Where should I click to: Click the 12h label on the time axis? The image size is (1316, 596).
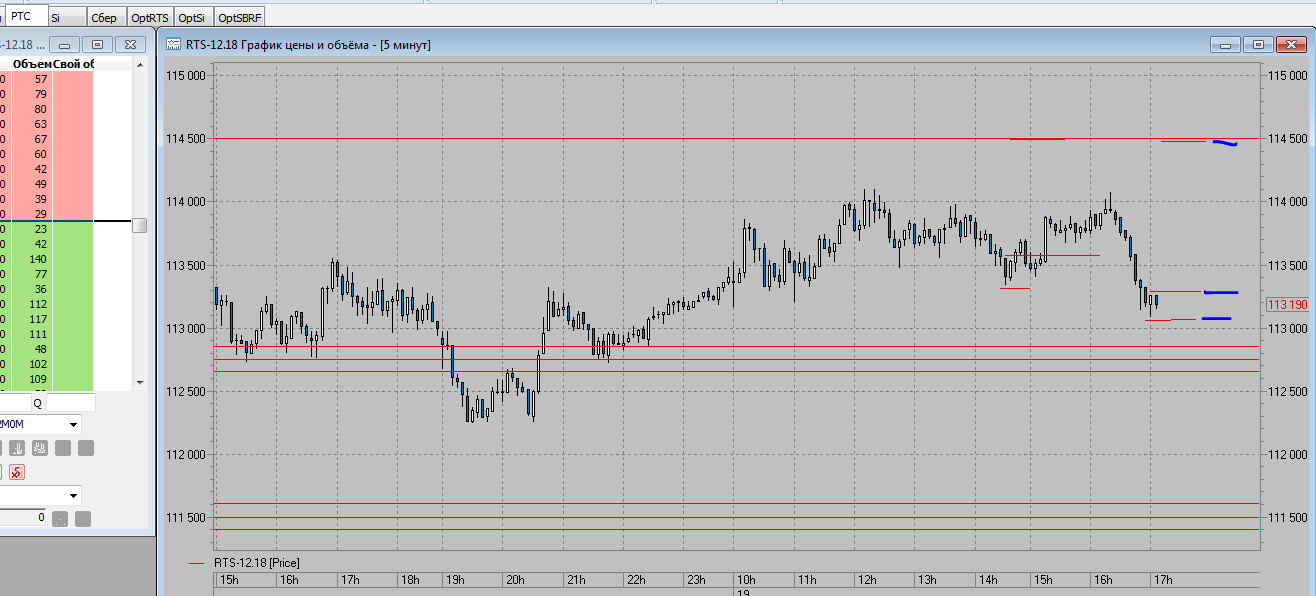pos(867,580)
